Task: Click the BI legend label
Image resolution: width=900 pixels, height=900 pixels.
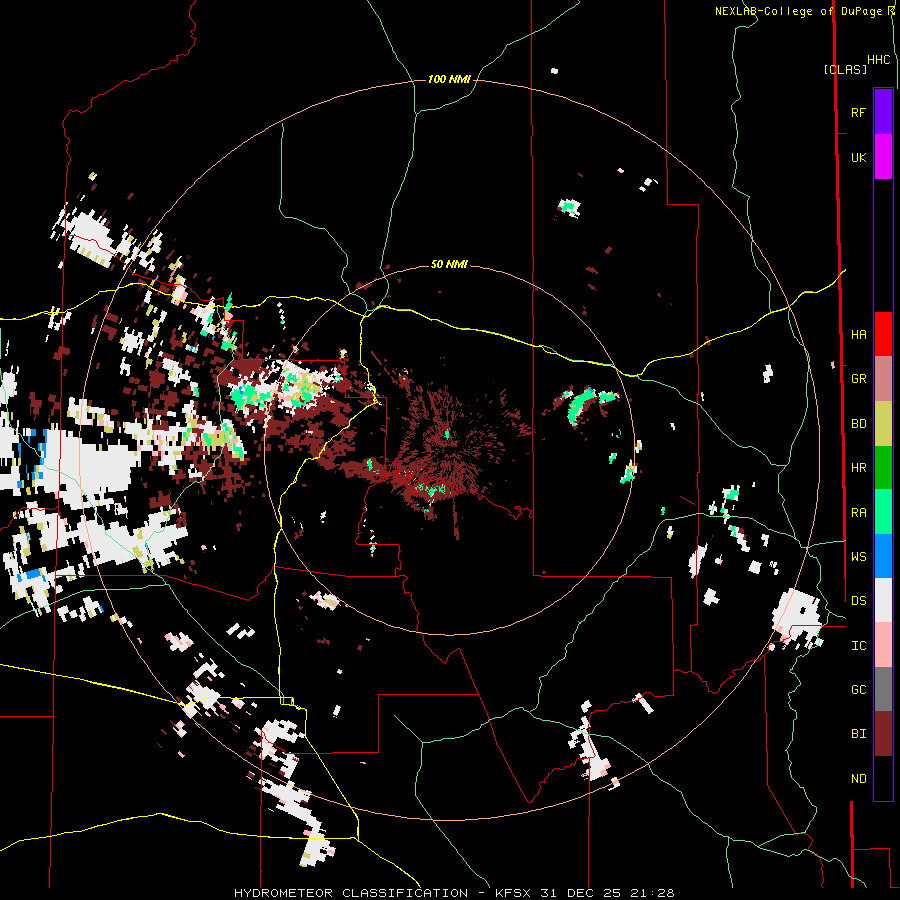Action: click(x=858, y=734)
